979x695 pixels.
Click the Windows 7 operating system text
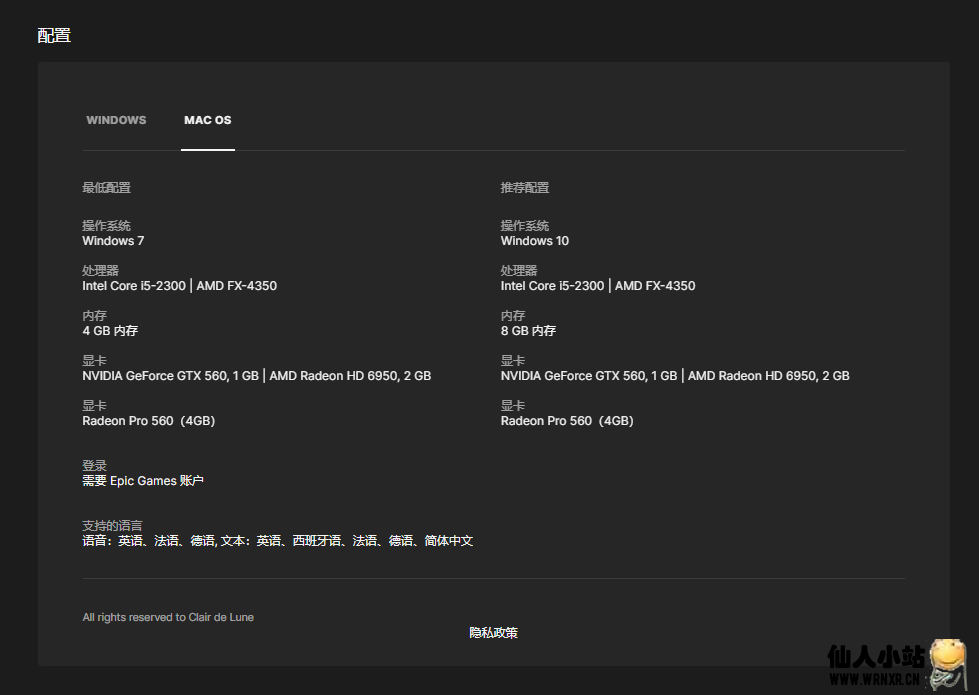pos(113,241)
